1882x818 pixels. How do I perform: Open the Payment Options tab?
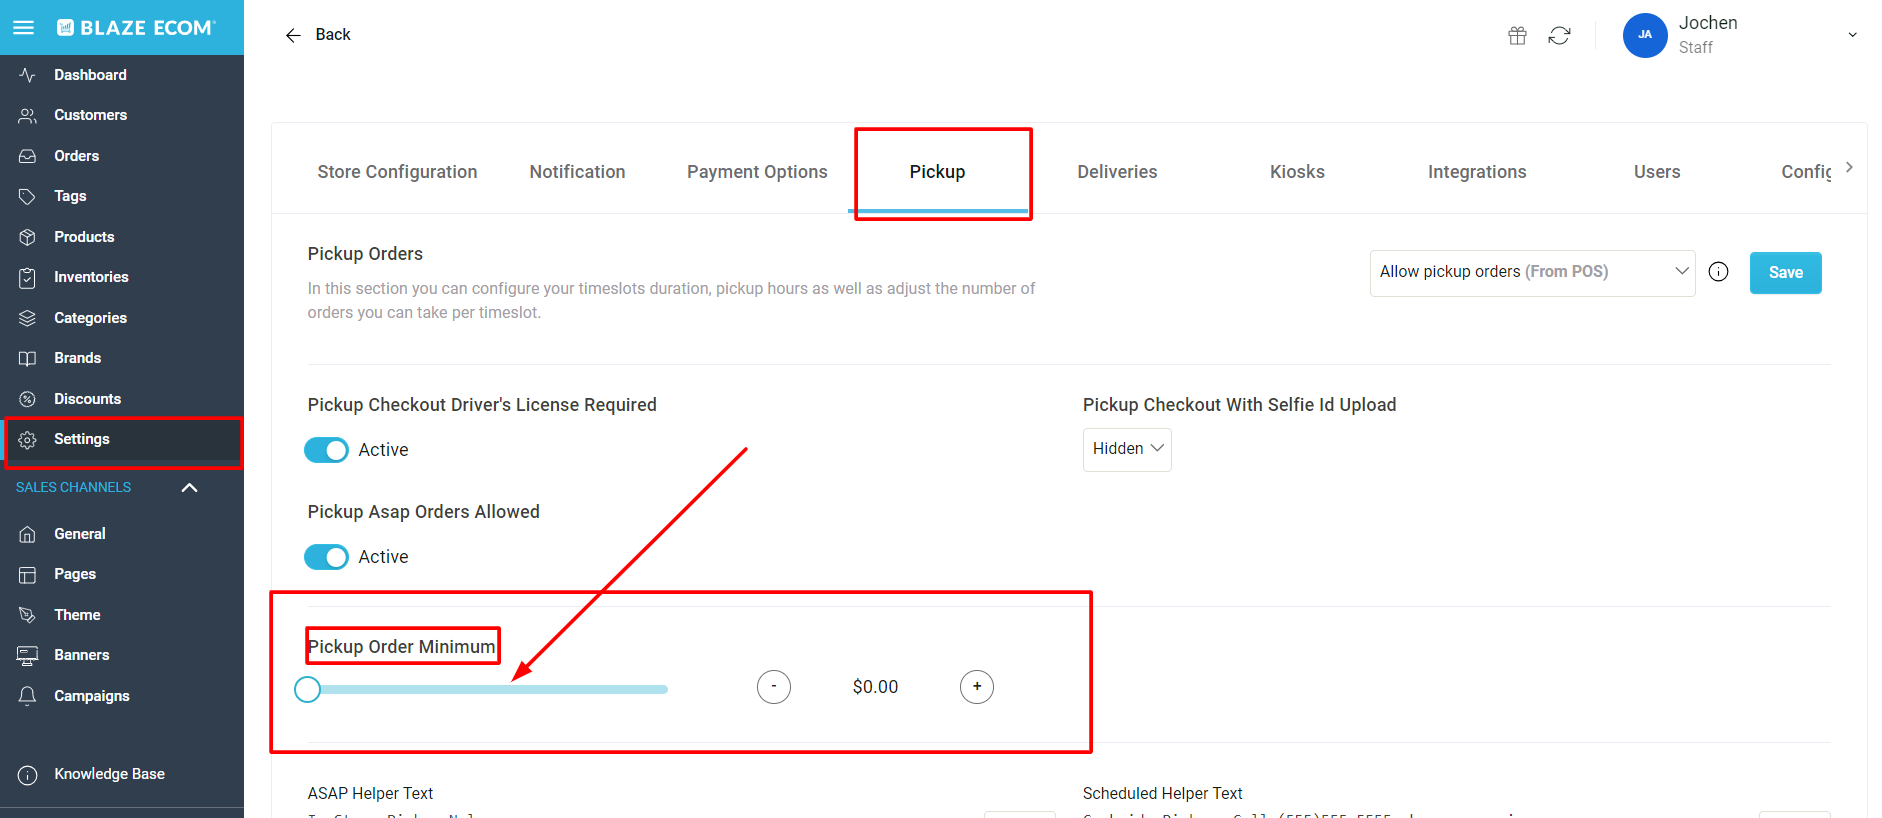[757, 171]
